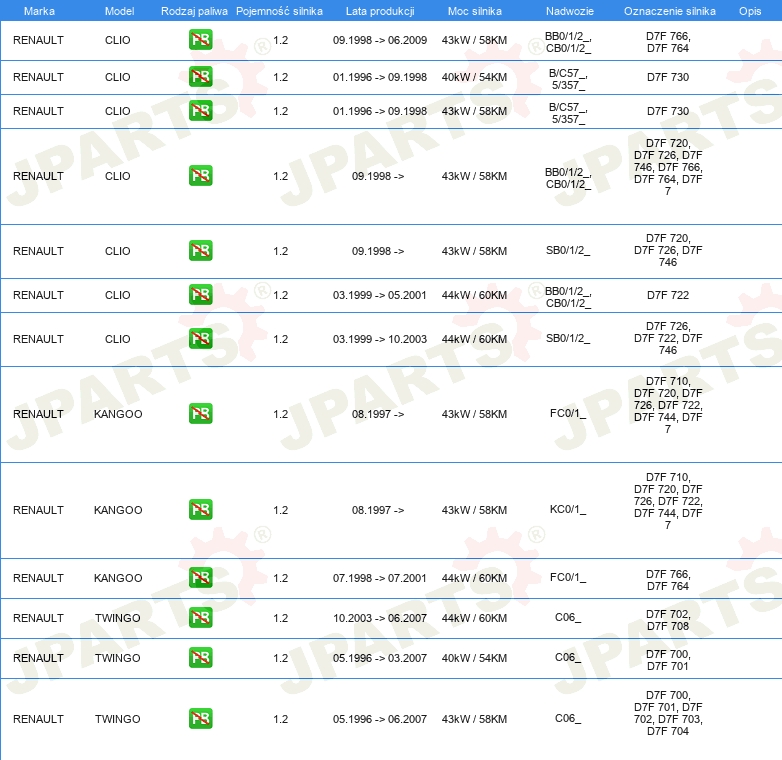The image size is (782, 760).
Task: Click the Model column header
Action: pyautogui.click(x=119, y=11)
